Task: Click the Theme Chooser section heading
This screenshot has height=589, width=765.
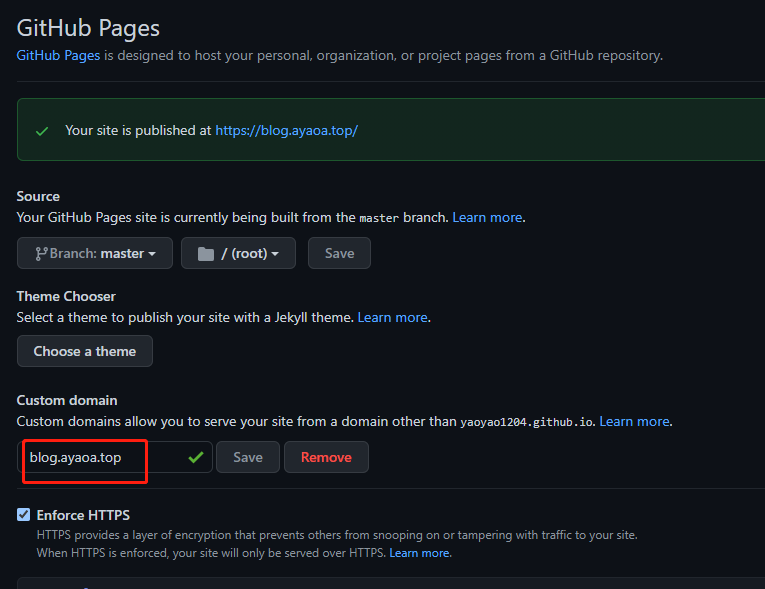Action: (66, 296)
